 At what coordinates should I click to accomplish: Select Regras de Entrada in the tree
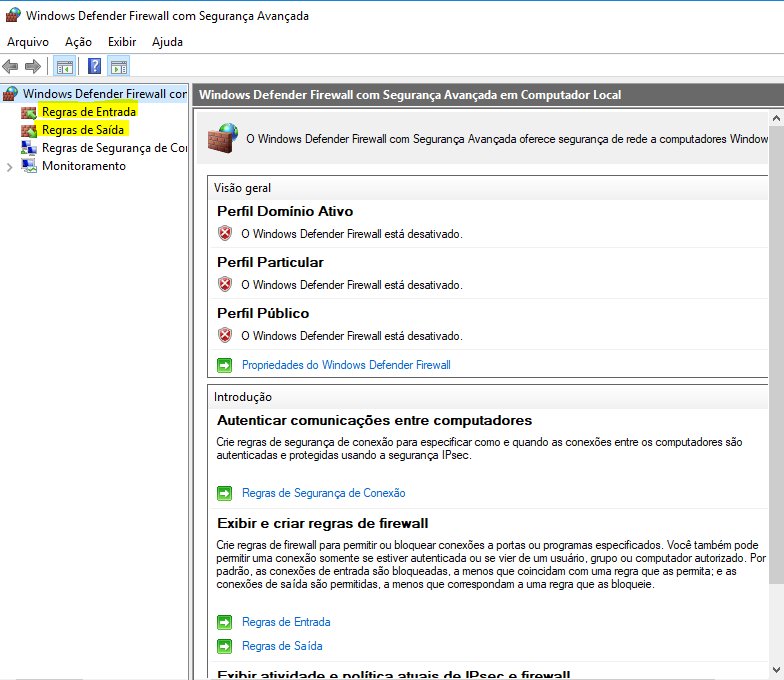[89, 112]
